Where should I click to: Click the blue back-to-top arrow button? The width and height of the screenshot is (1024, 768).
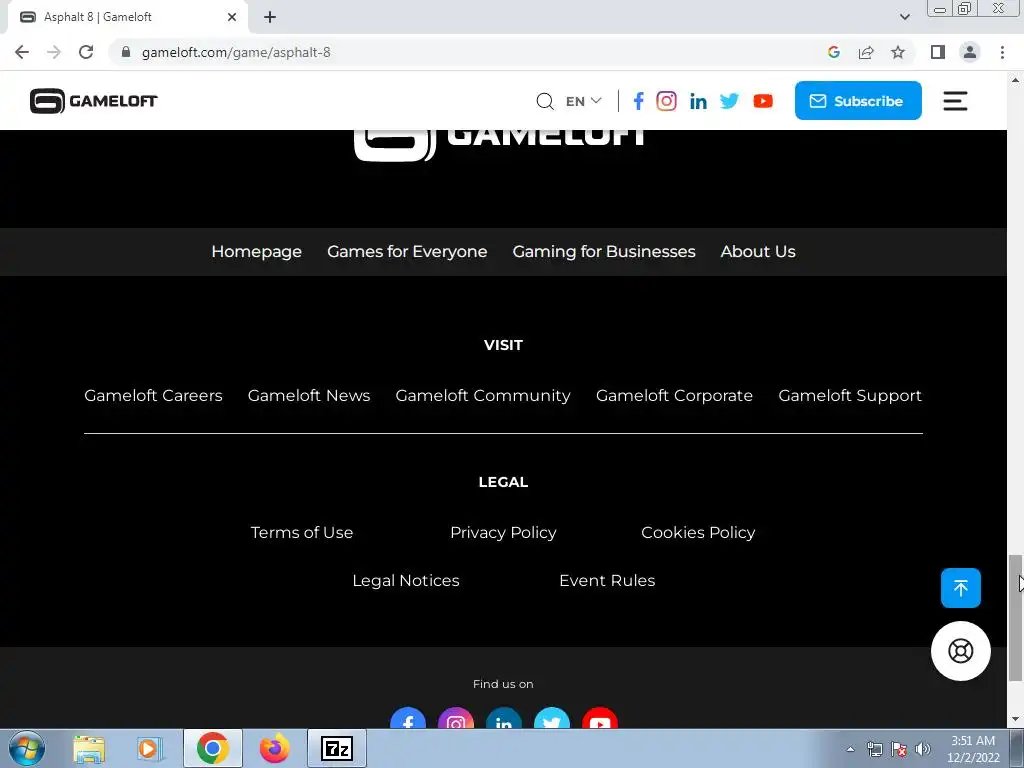click(x=961, y=588)
